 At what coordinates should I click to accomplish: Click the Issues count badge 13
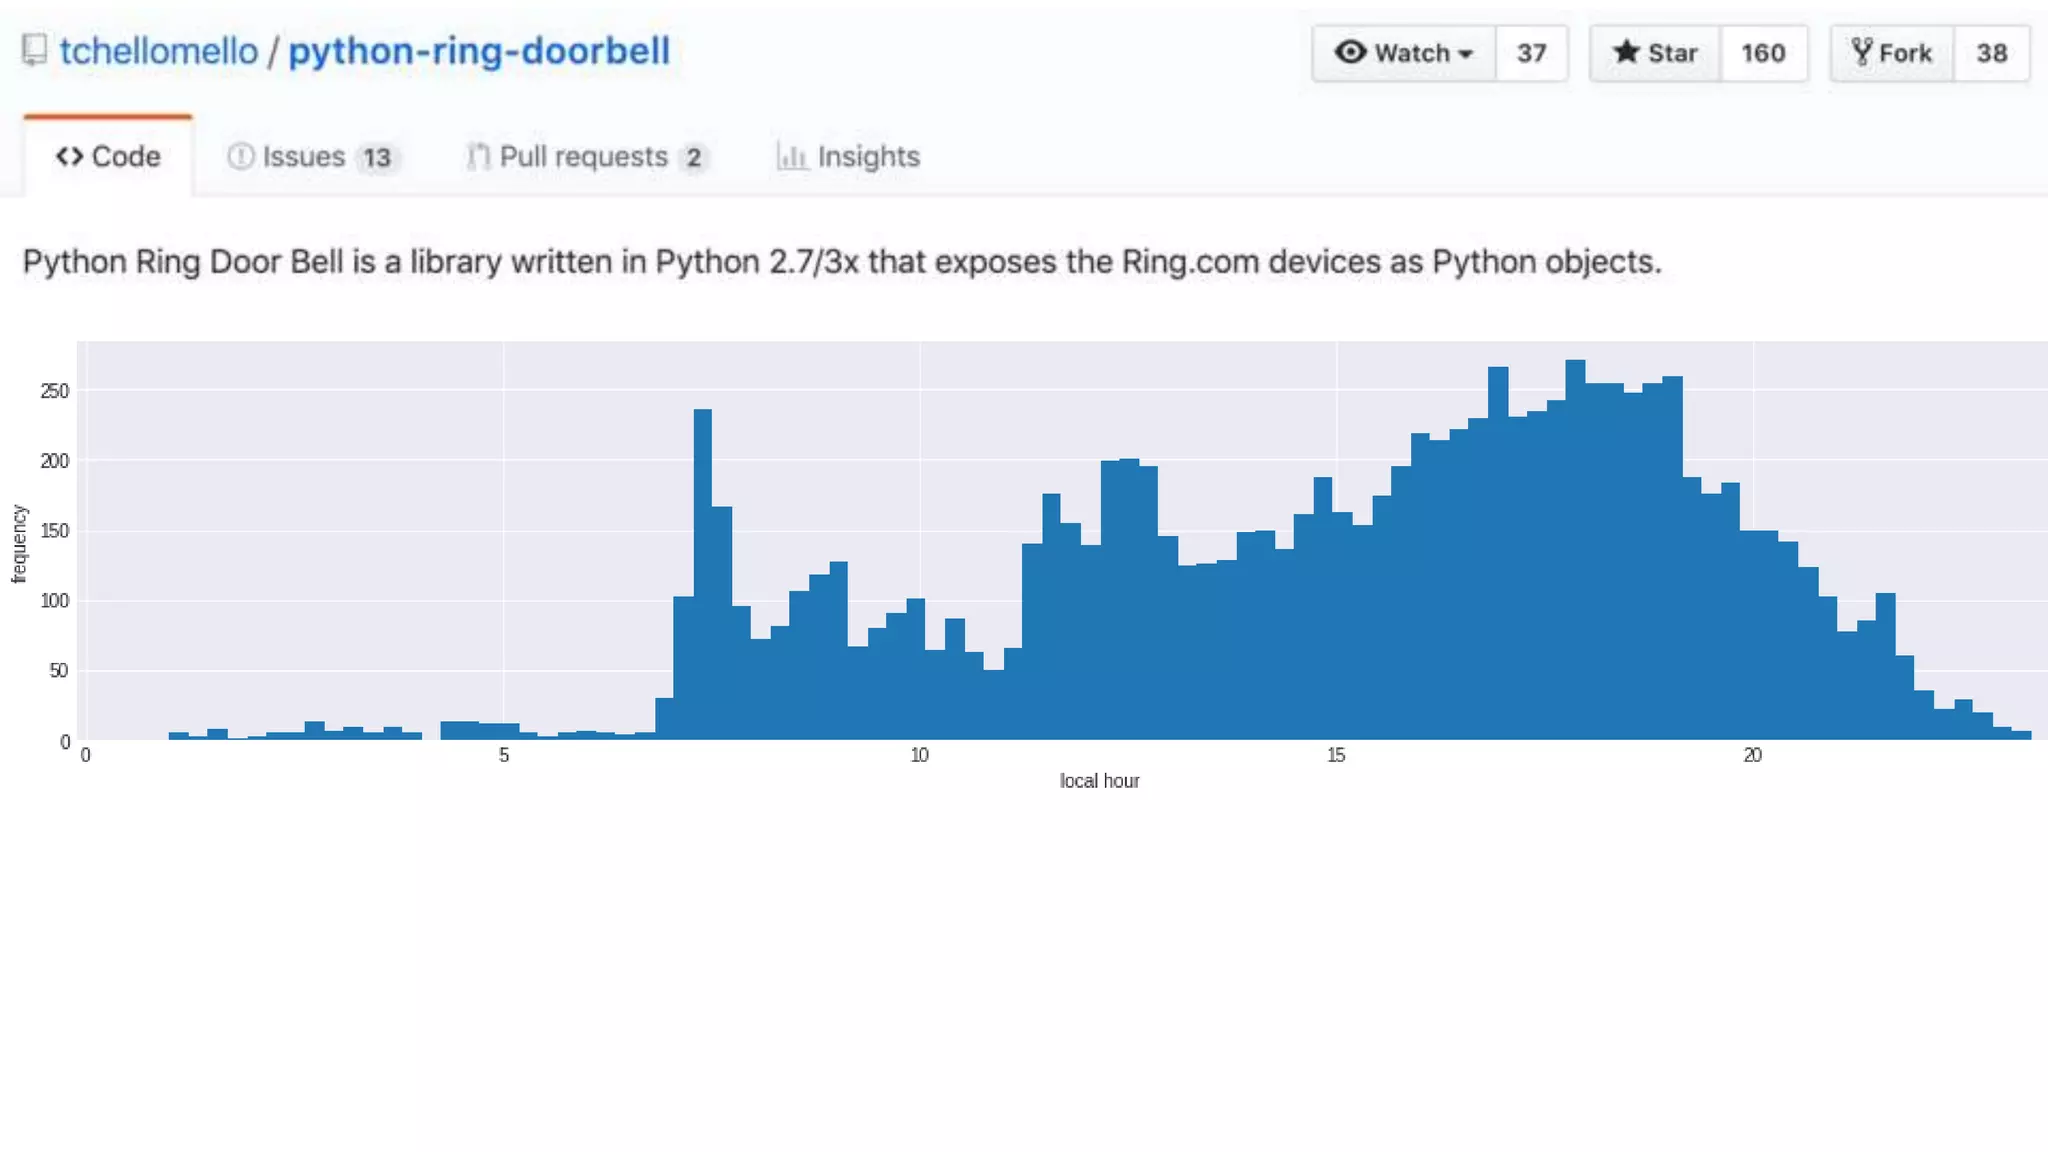pos(377,158)
